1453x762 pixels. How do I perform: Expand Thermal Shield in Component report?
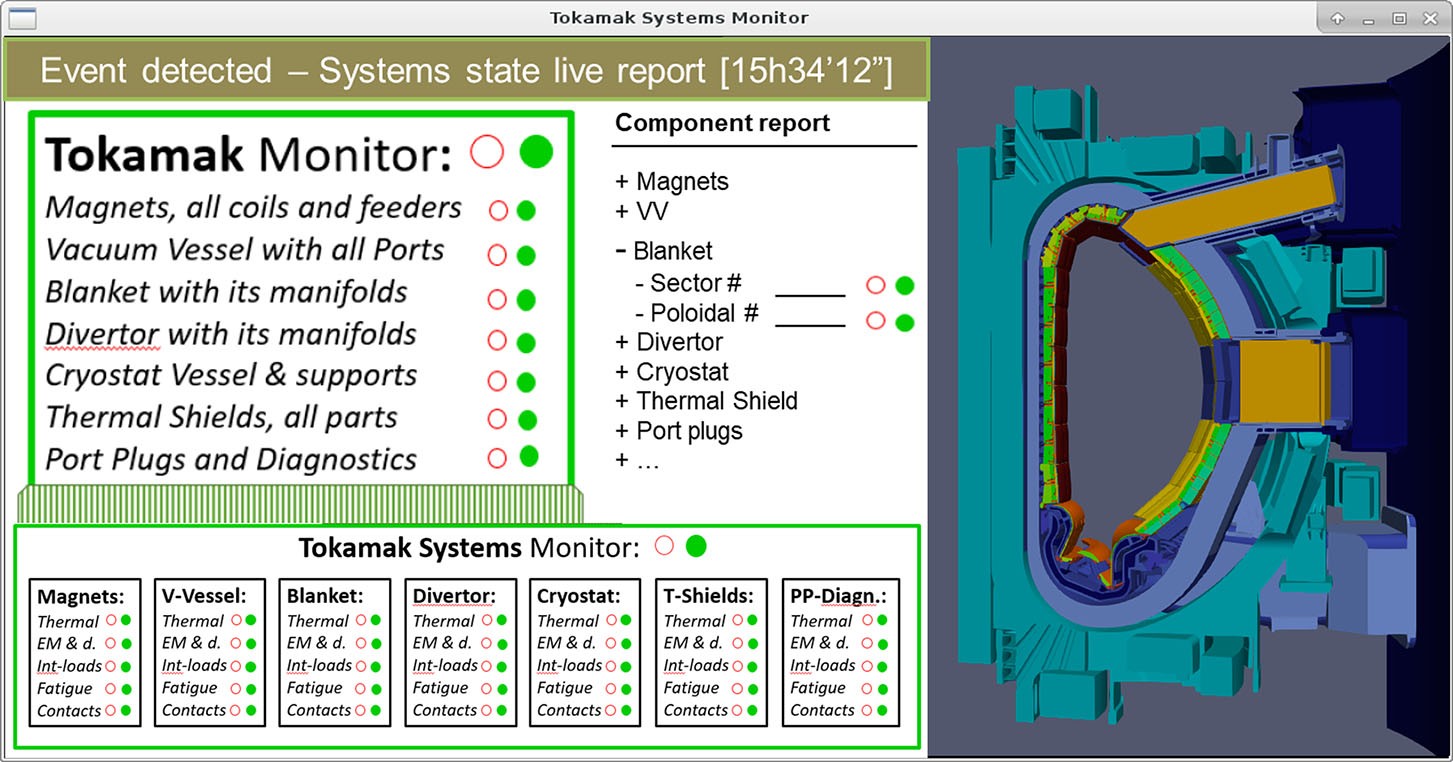coord(622,401)
